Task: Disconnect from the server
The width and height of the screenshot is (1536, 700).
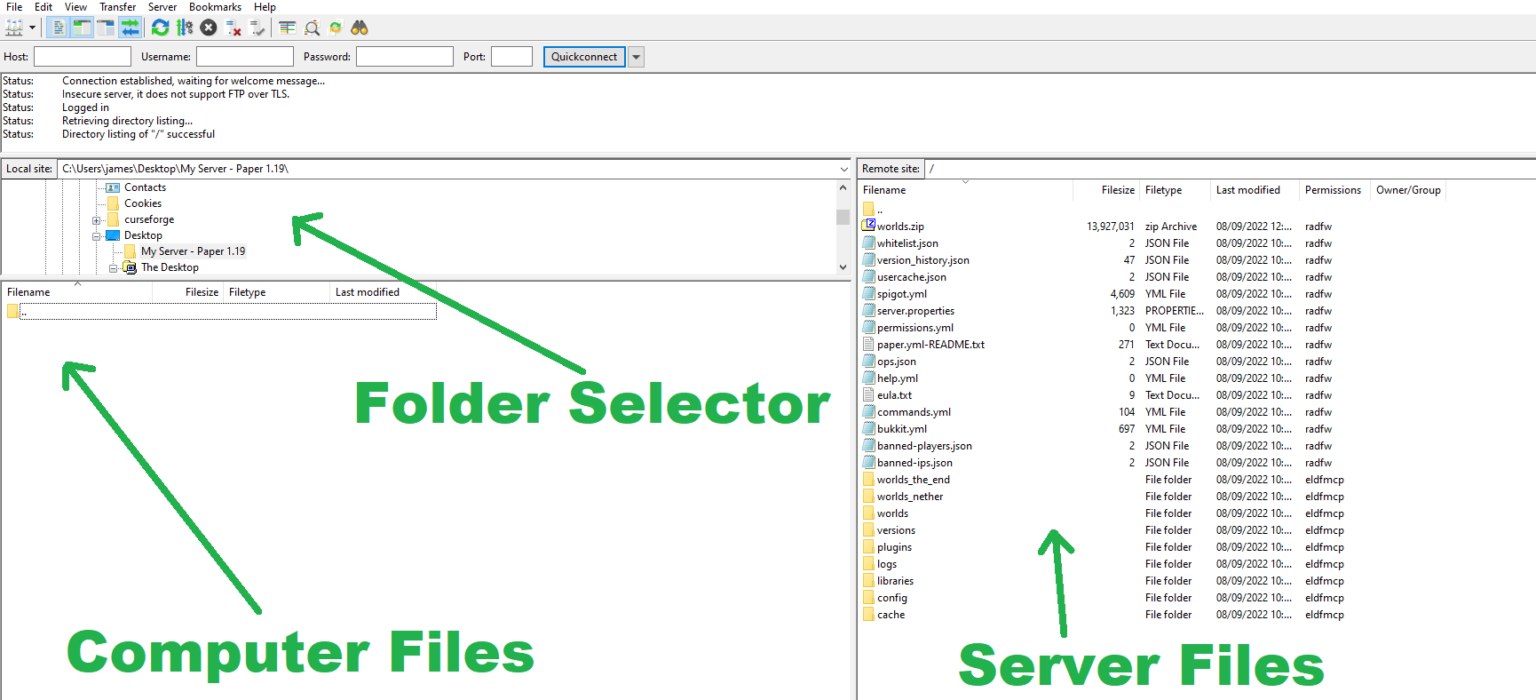Action: tap(232, 27)
